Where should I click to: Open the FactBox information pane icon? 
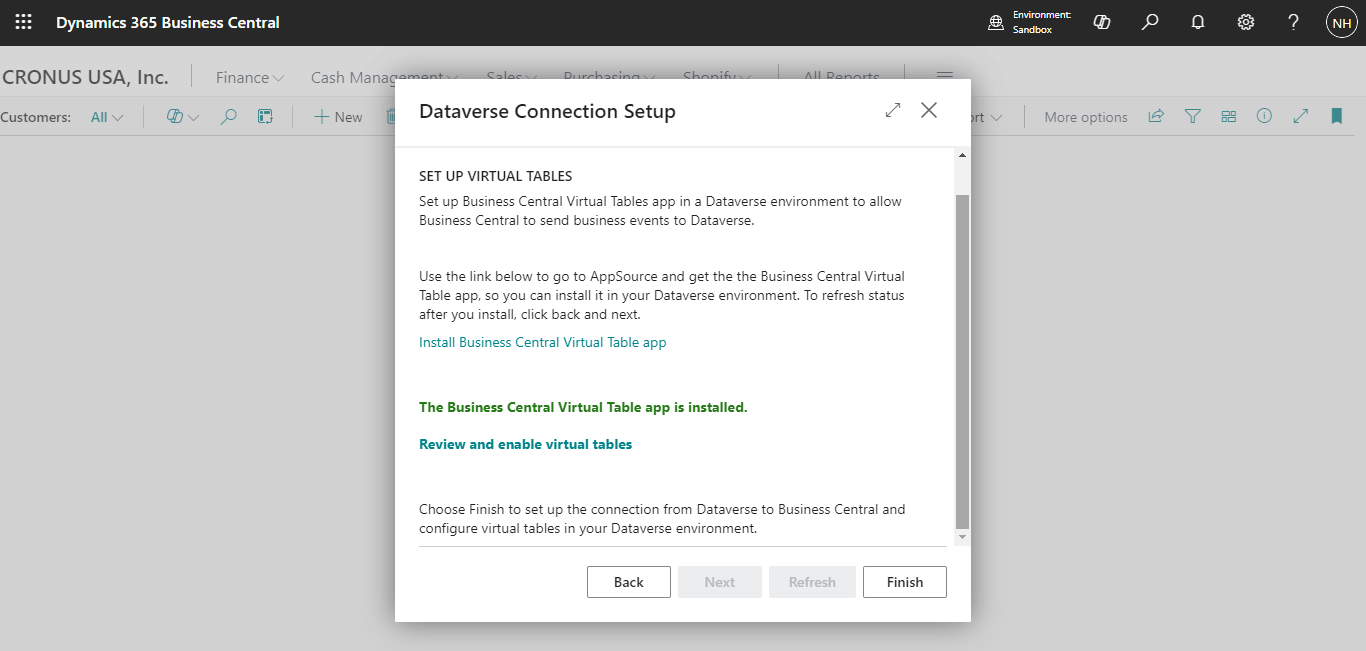pyautogui.click(x=1264, y=117)
